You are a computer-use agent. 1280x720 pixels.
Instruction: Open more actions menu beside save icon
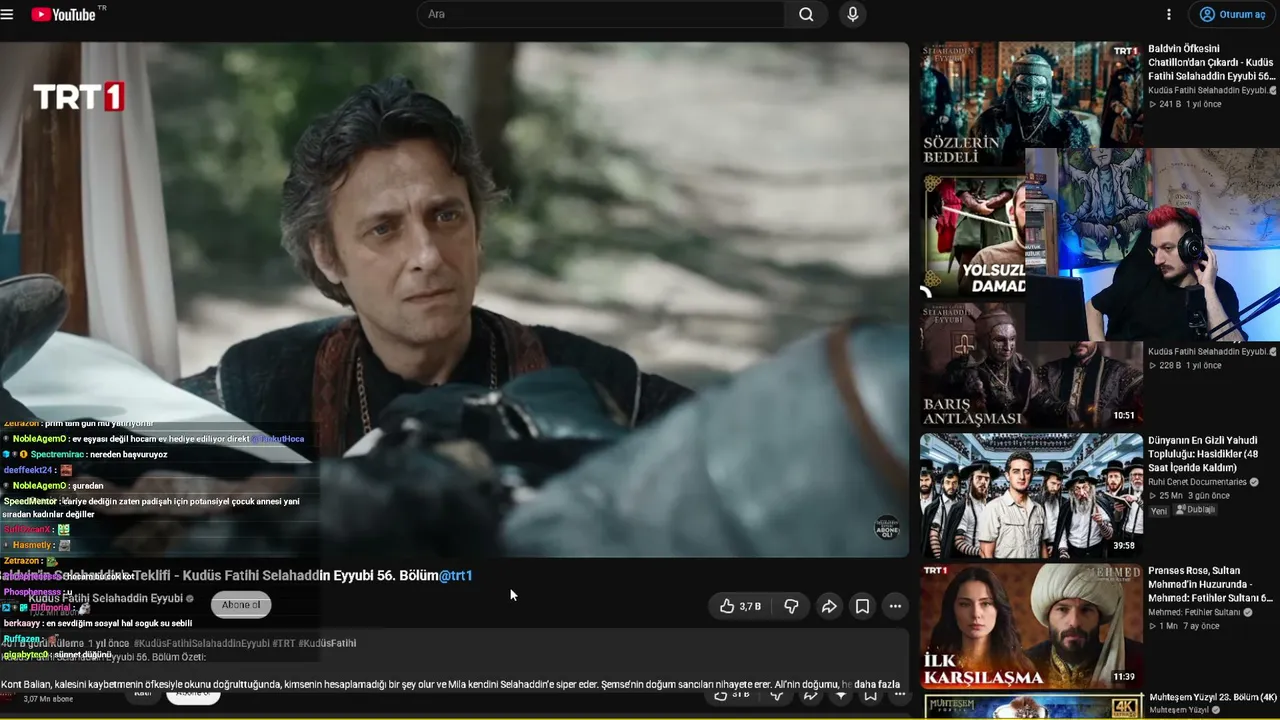point(895,606)
